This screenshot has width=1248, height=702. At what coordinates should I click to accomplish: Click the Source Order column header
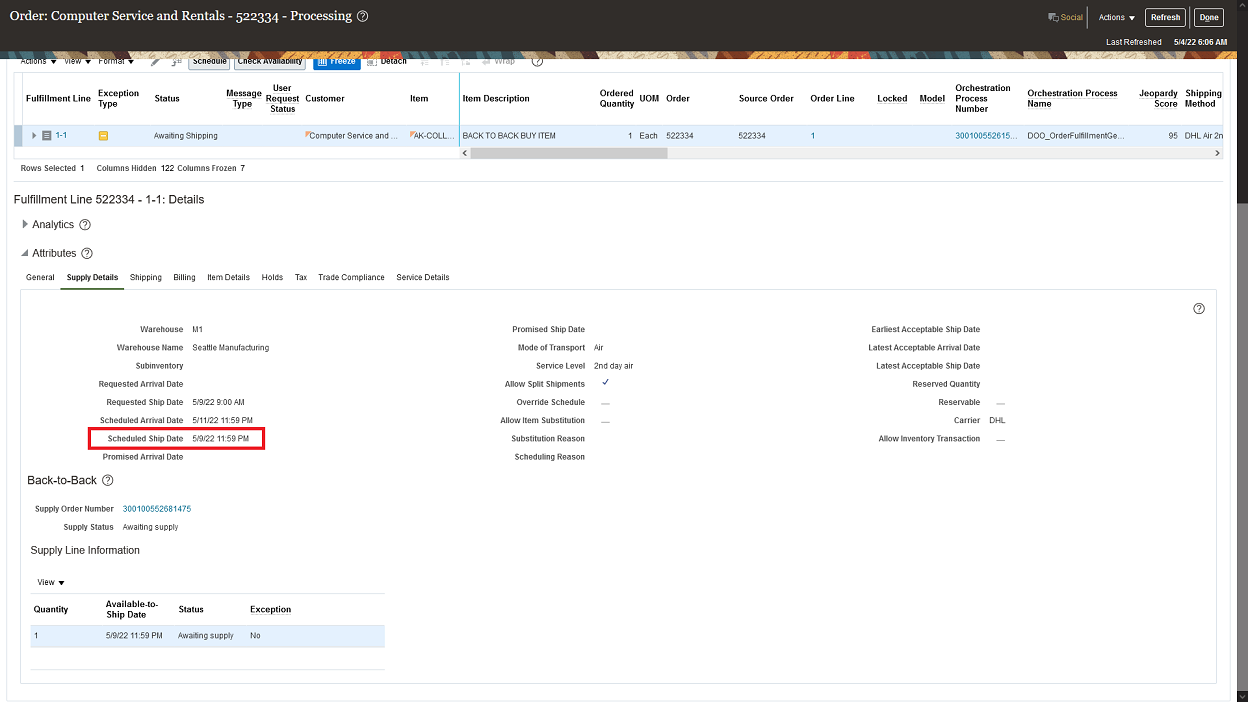coord(767,98)
